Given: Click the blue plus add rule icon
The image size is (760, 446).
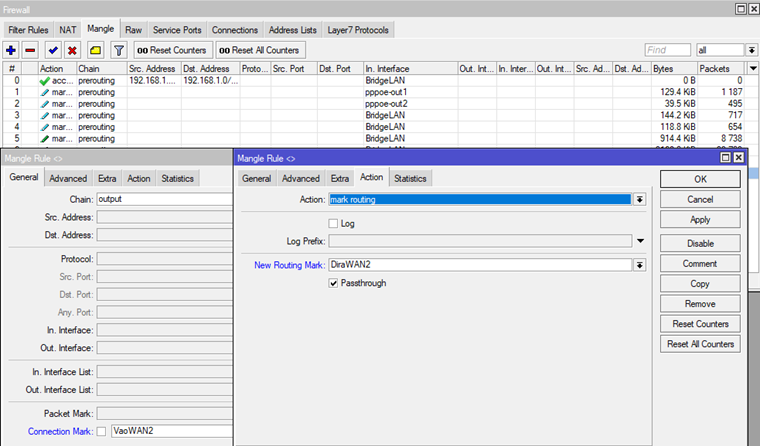Looking at the screenshot, I should click(x=11, y=50).
